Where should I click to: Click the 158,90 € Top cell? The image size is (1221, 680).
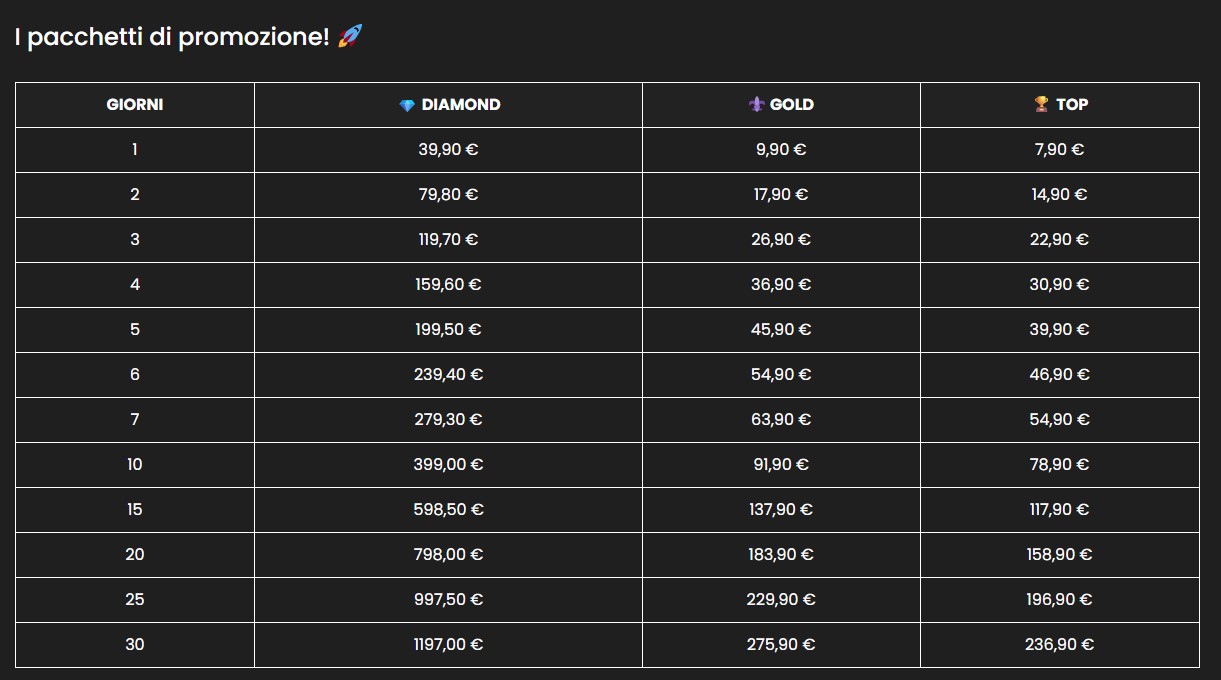point(1059,555)
